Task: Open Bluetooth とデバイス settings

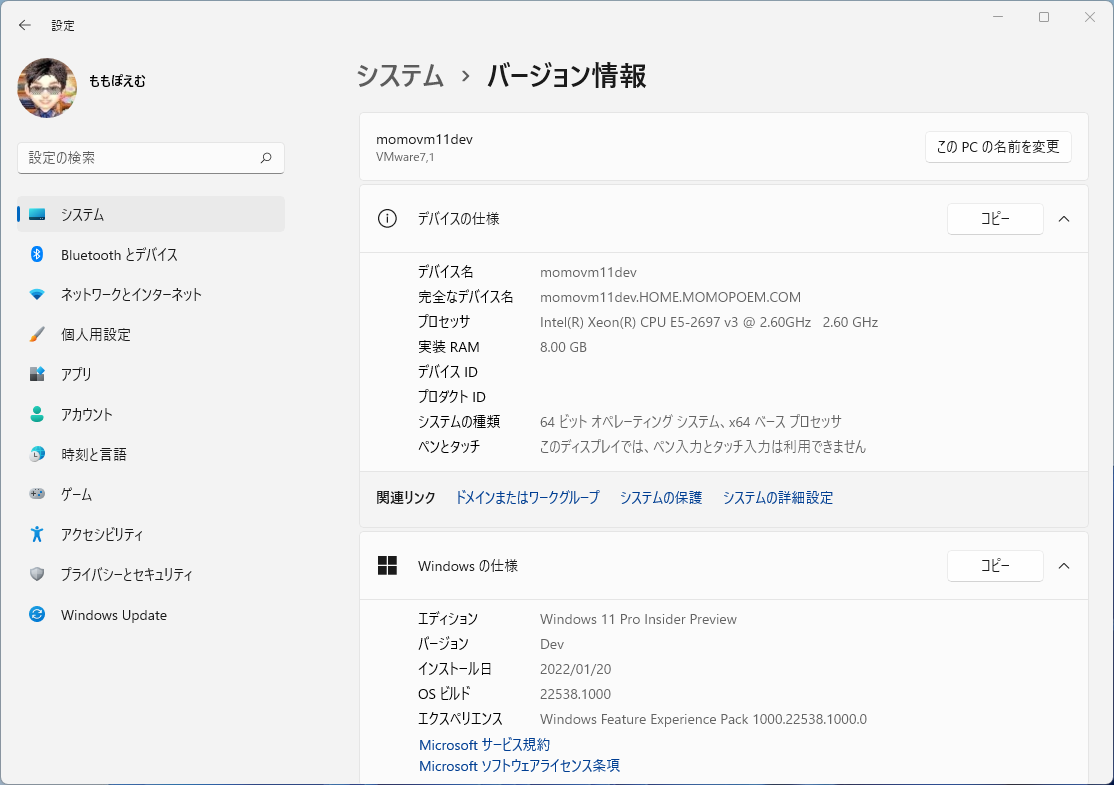Action: tap(151, 254)
